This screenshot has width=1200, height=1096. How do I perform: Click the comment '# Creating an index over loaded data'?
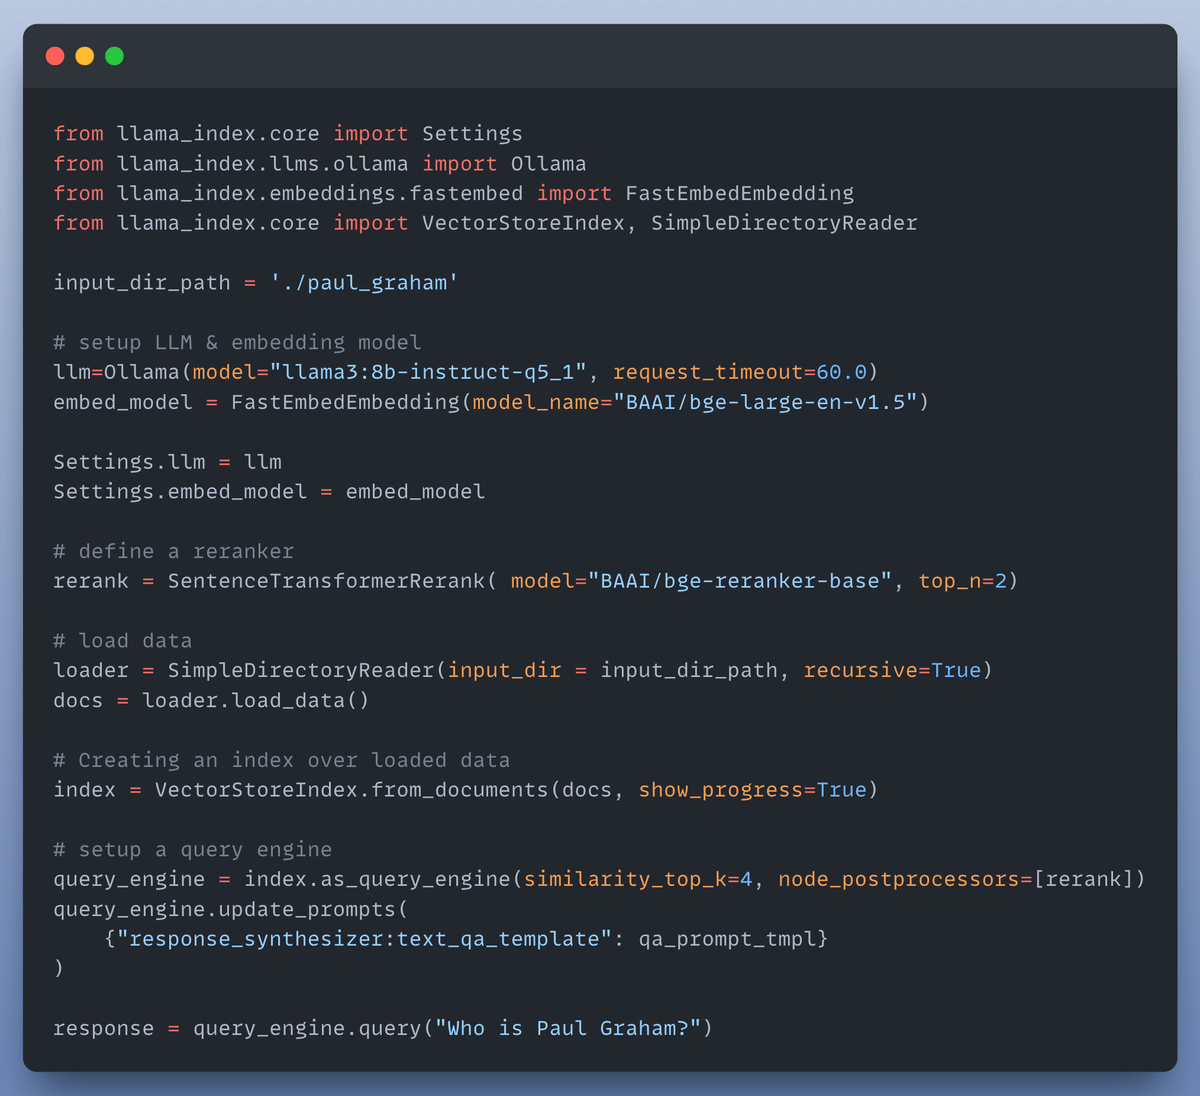pos(281,760)
